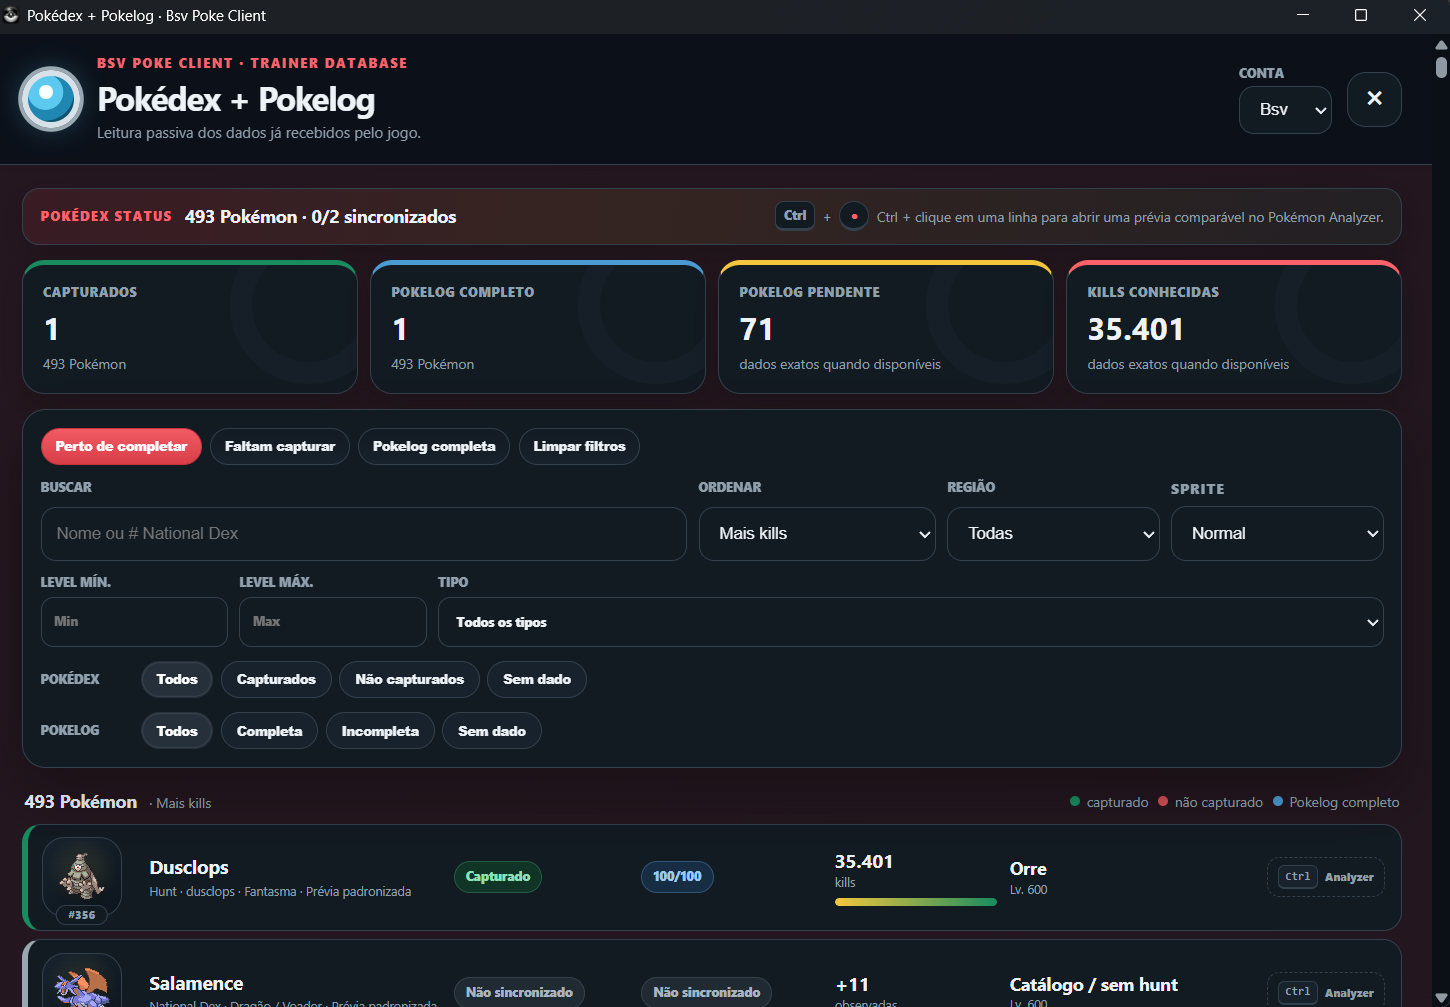The height and width of the screenshot is (1007, 1450).
Task: Click the #356 dex number badge
Action: coord(82,915)
